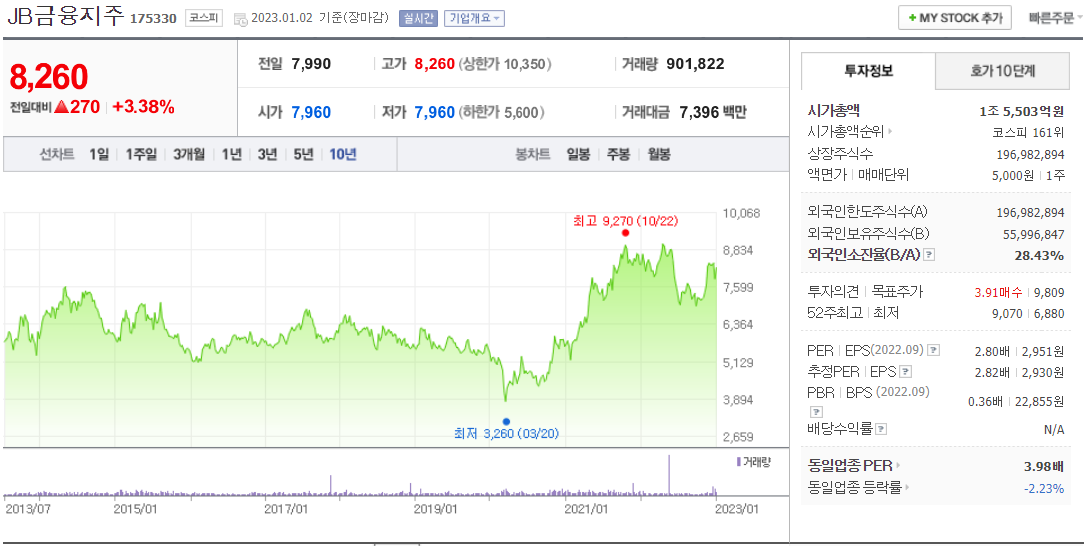The height and width of the screenshot is (546, 1087).
Task: Click the 목표주가 link
Action: (x=897, y=292)
